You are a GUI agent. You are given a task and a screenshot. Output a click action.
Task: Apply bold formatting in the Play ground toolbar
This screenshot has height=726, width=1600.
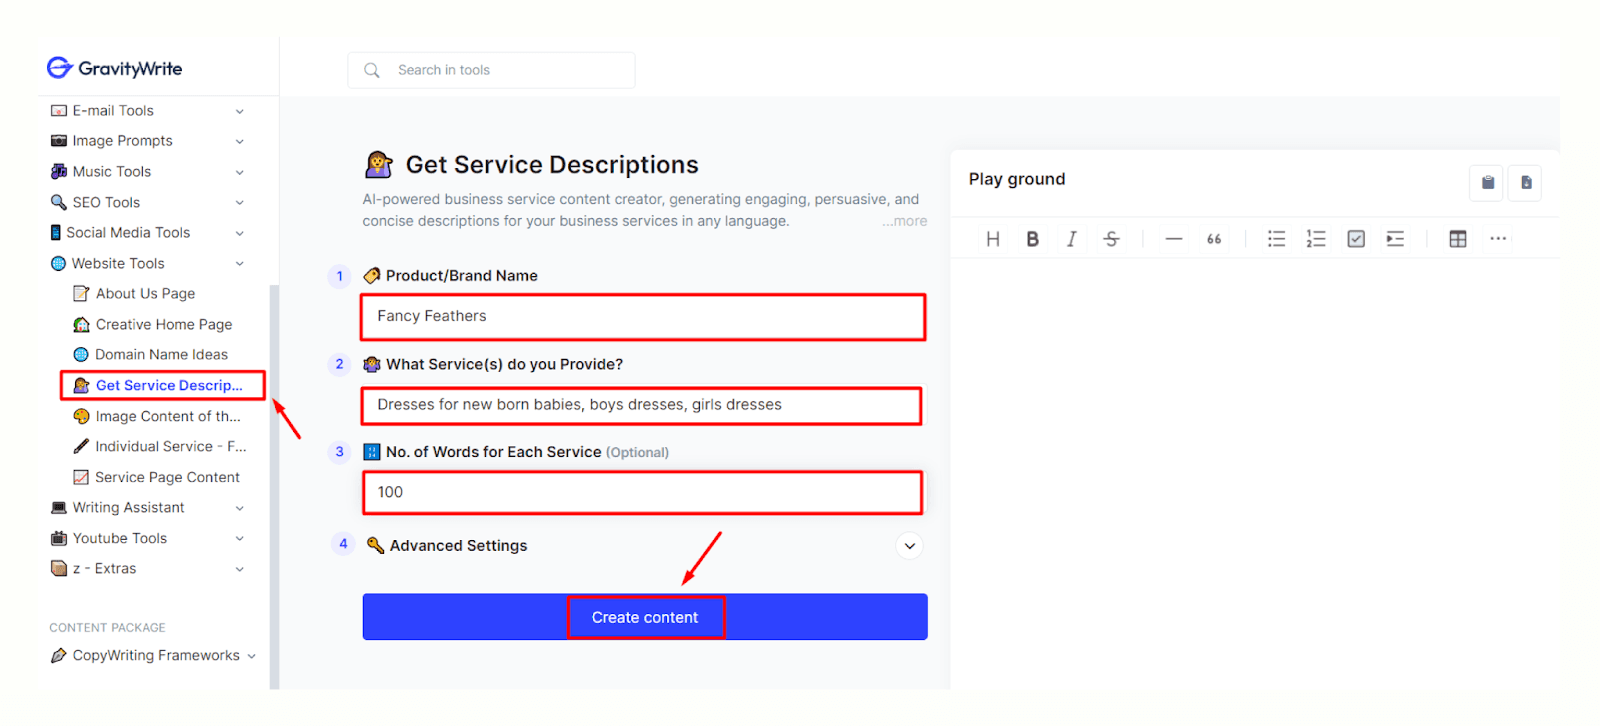1032,239
